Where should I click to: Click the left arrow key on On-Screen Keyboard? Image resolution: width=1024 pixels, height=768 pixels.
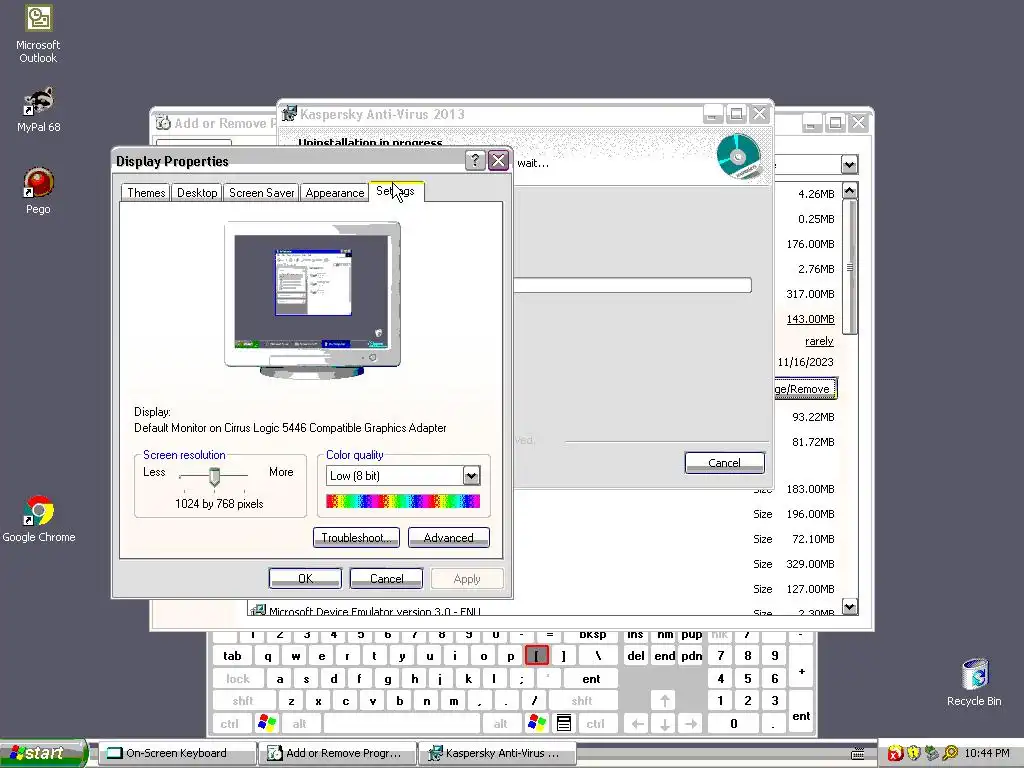click(637, 724)
